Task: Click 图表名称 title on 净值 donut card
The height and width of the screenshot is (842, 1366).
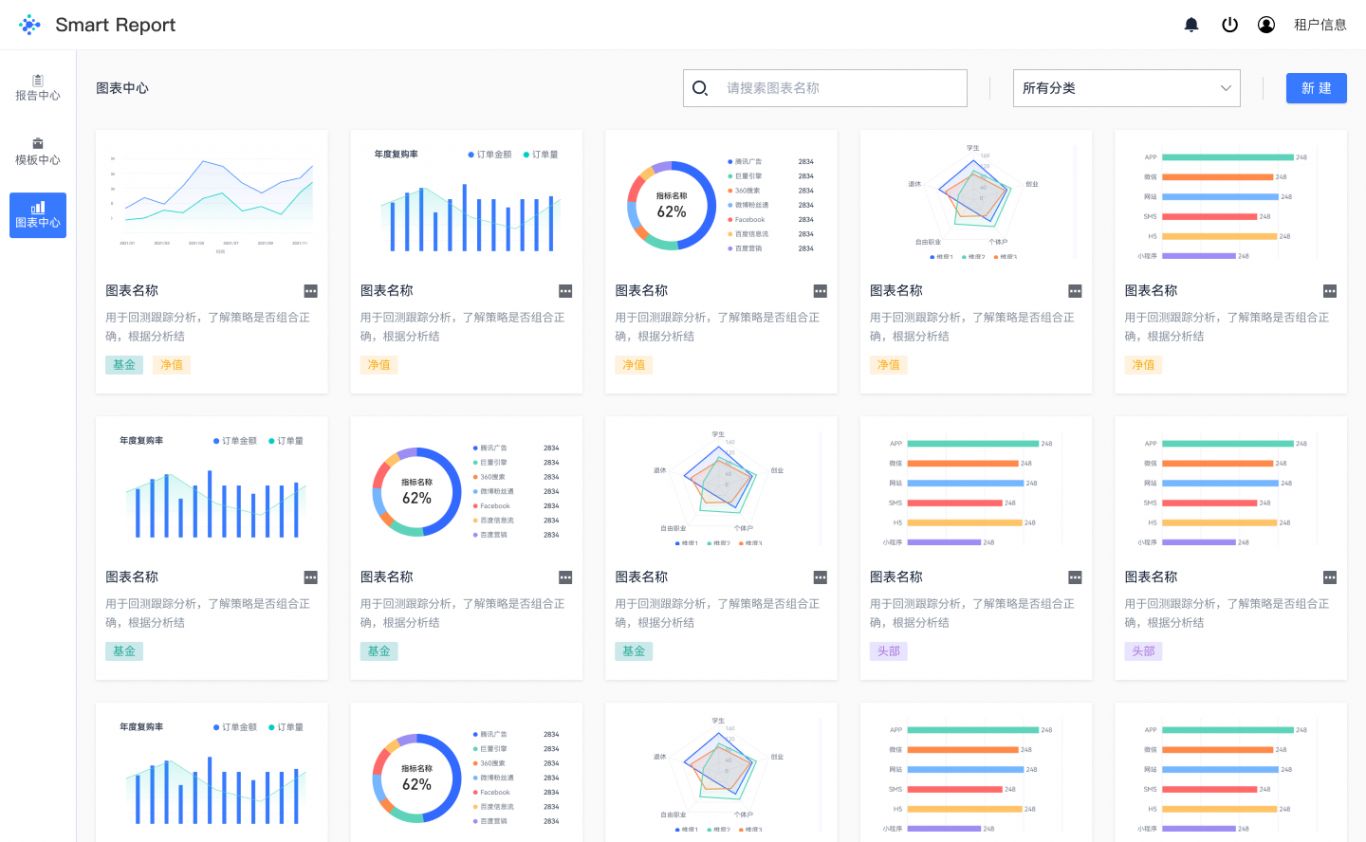Action: tap(641, 291)
